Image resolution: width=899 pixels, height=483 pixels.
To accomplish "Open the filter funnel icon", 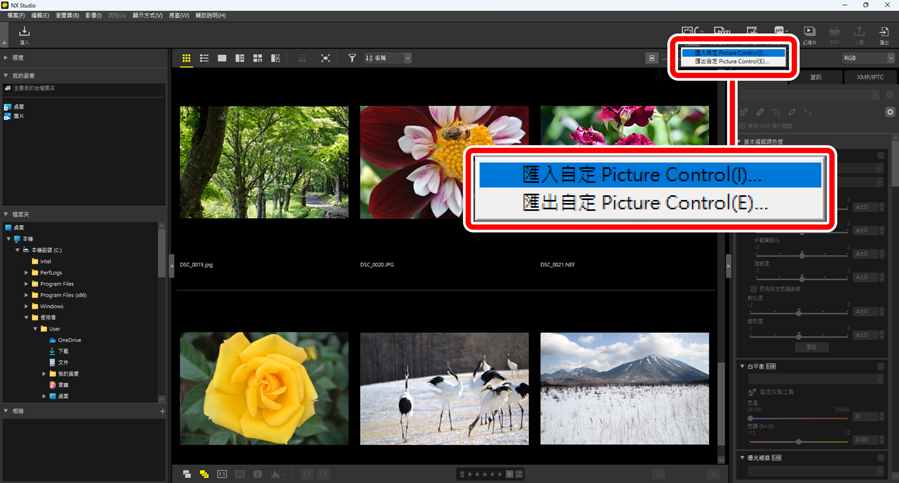I will pyautogui.click(x=352, y=59).
